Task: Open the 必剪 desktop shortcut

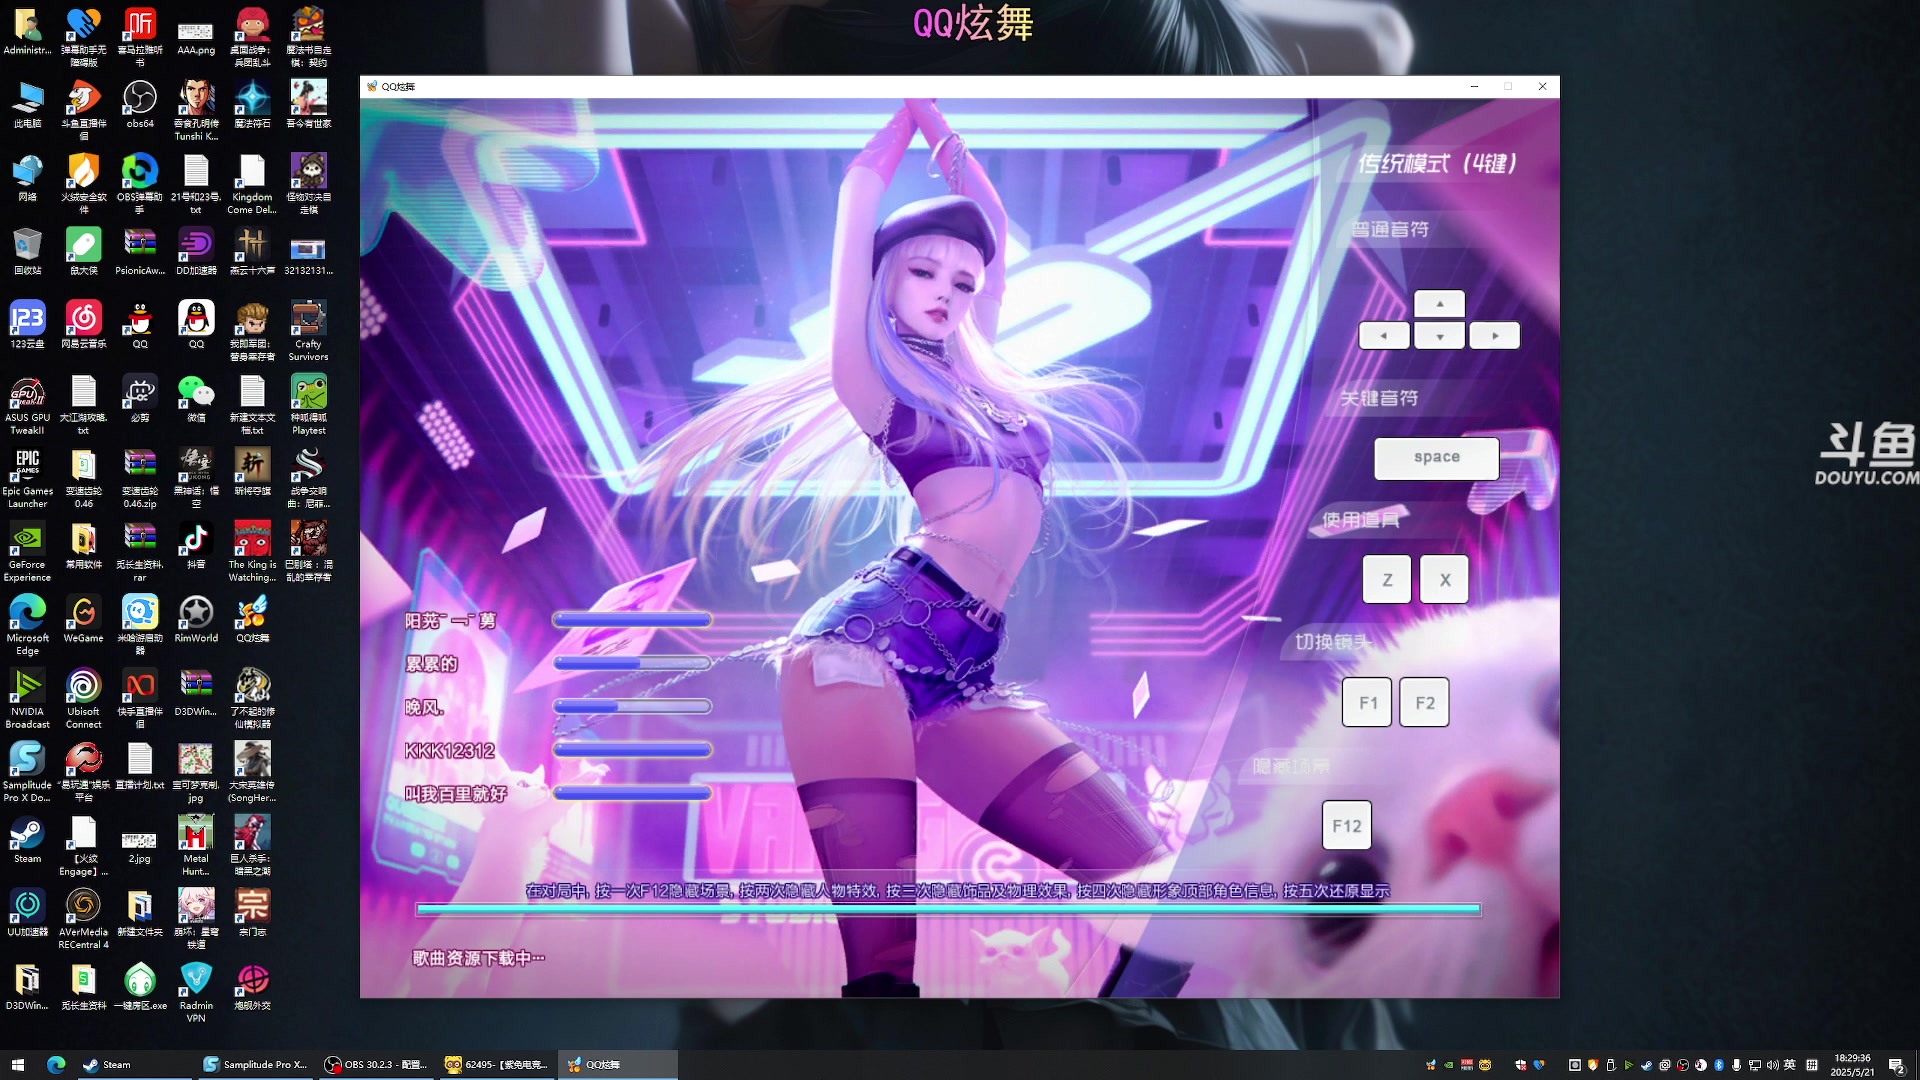Action: coord(140,398)
